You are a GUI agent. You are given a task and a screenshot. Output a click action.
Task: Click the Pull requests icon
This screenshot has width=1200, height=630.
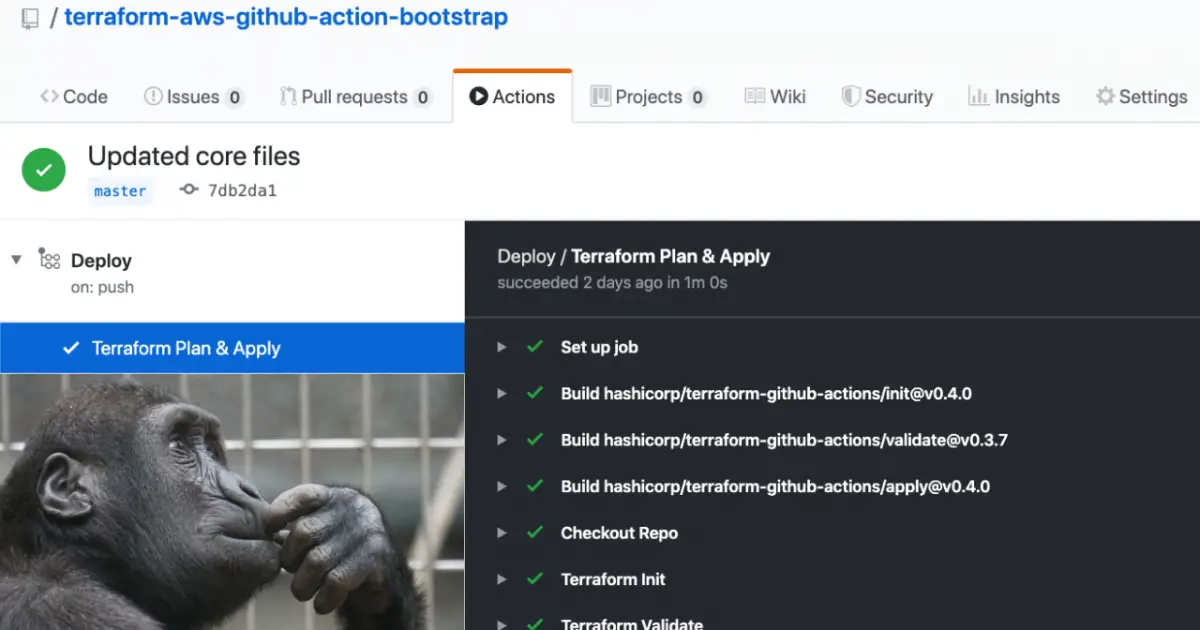pyautogui.click(x=288, y=97)
